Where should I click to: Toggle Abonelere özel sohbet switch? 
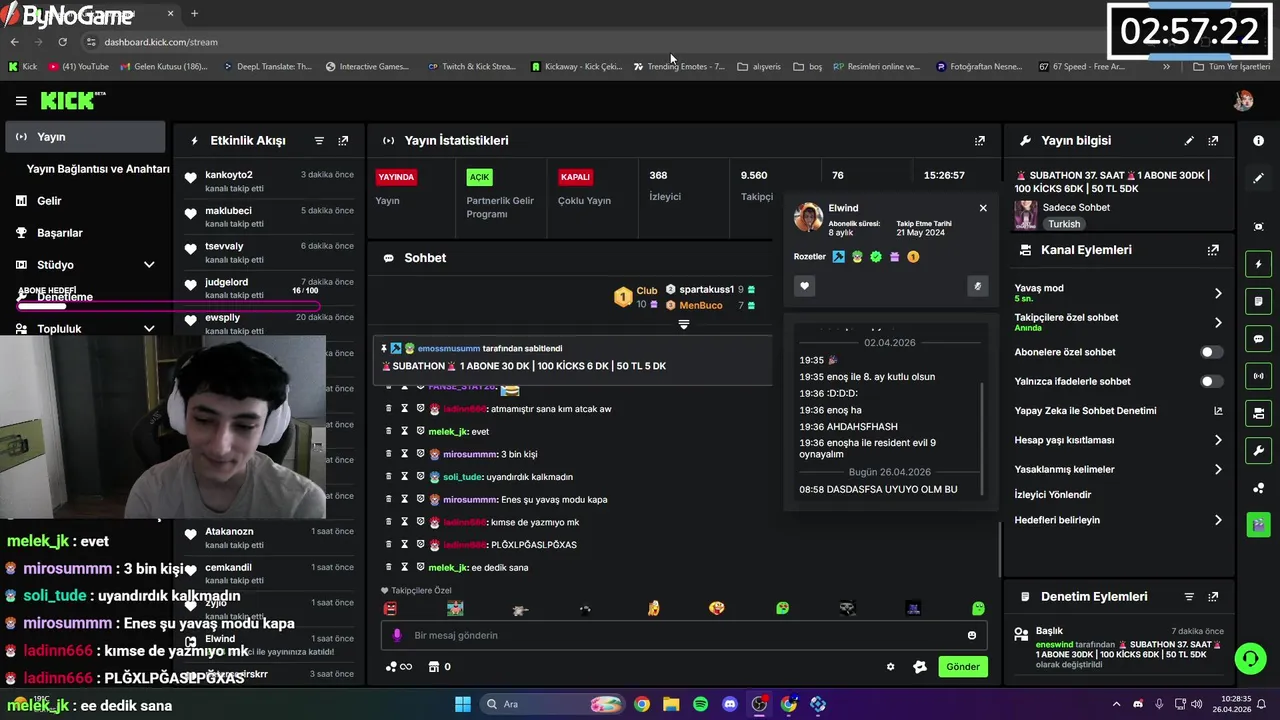pyautogui.click(x=1211, y=352)
